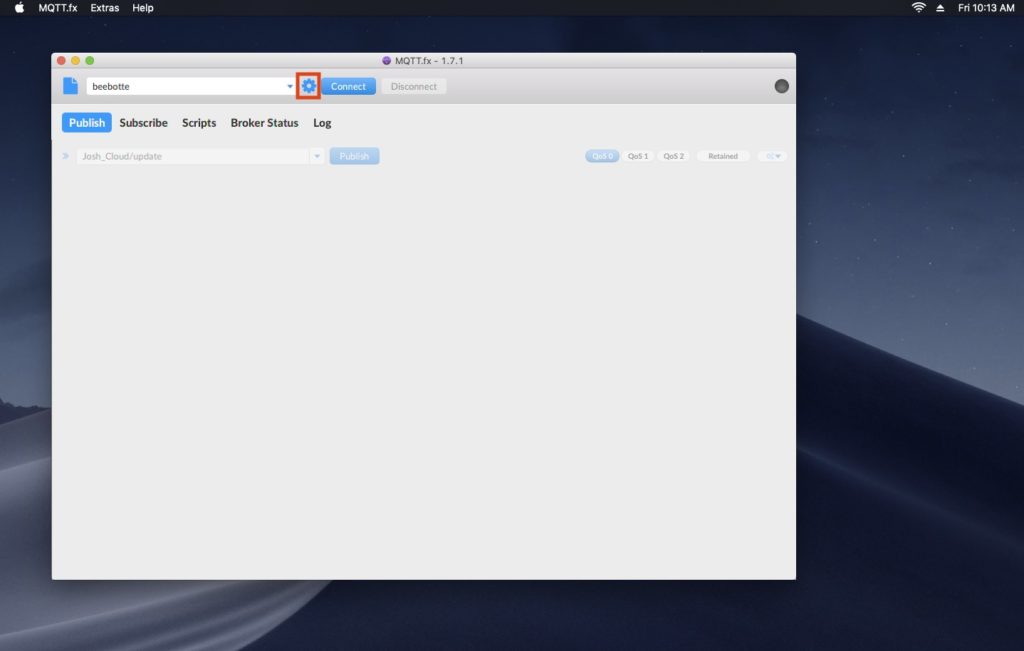
Task: Open the rightmost publish options dropdown
Action: pyautogui.click(x=773, y=156)
